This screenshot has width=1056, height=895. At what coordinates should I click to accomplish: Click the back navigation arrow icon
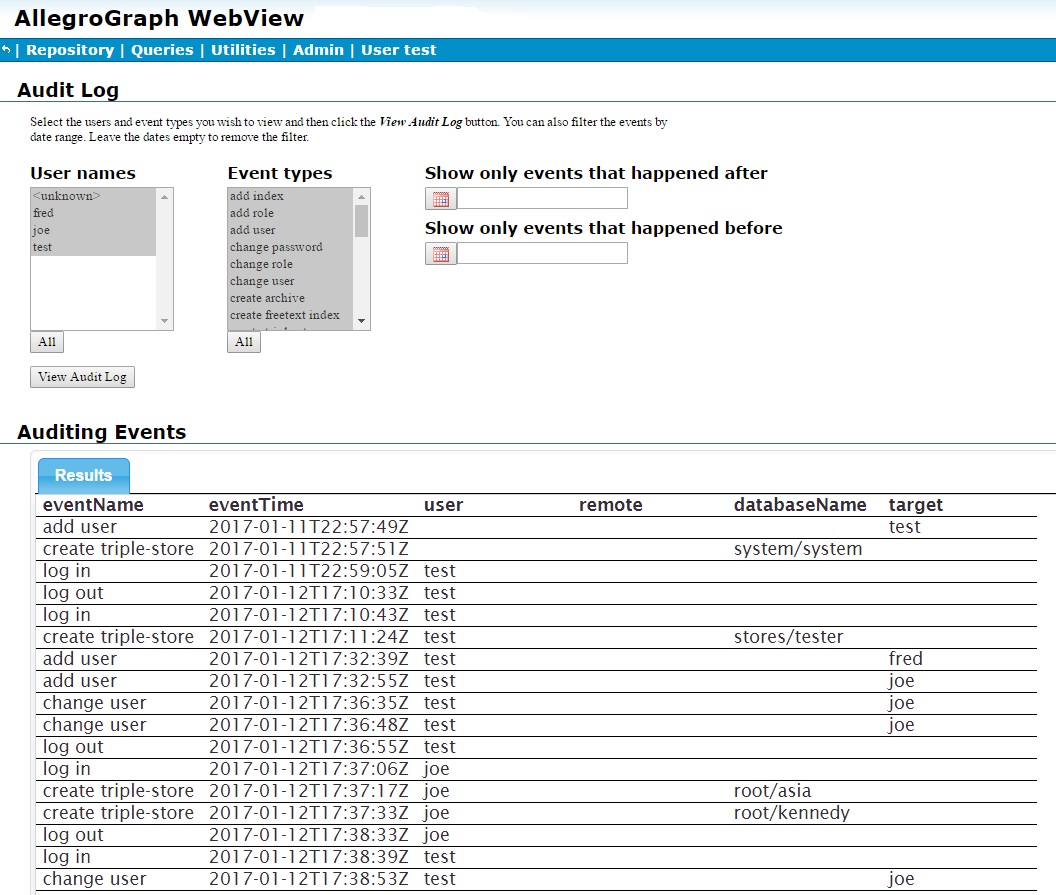click(x=8, y=49)
